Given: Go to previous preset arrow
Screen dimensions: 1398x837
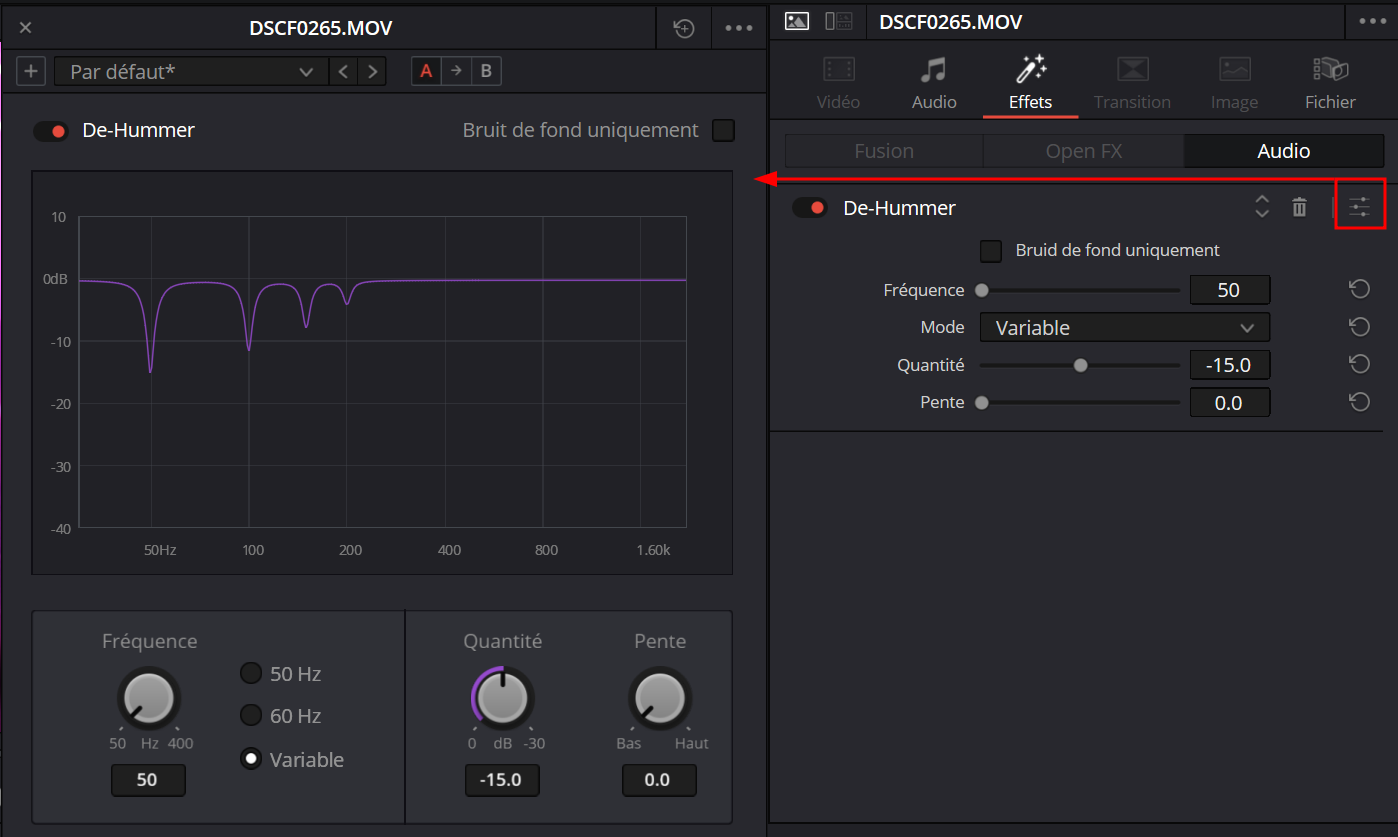Looking at the screenshot, I should point(343,71).
